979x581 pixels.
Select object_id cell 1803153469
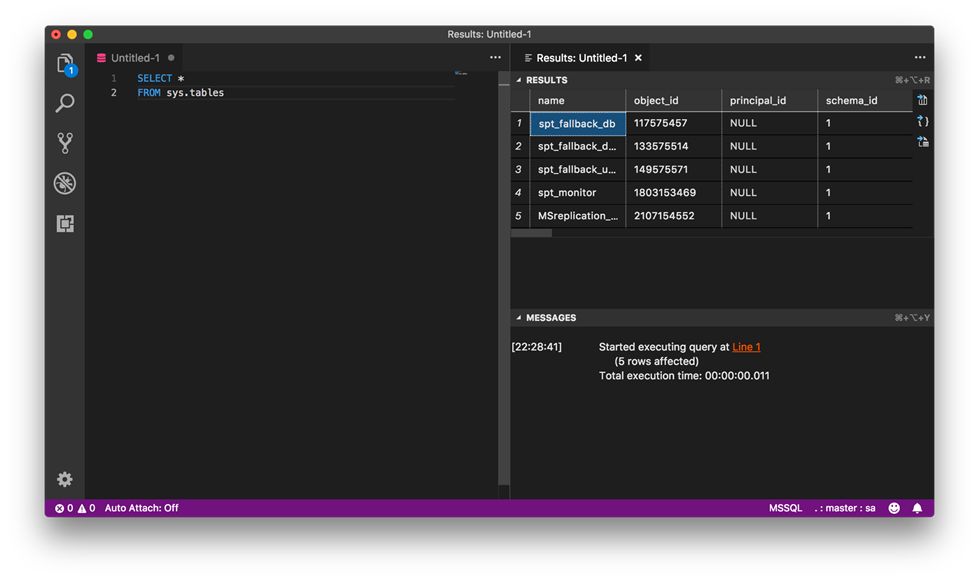click(x=674, y=193)
